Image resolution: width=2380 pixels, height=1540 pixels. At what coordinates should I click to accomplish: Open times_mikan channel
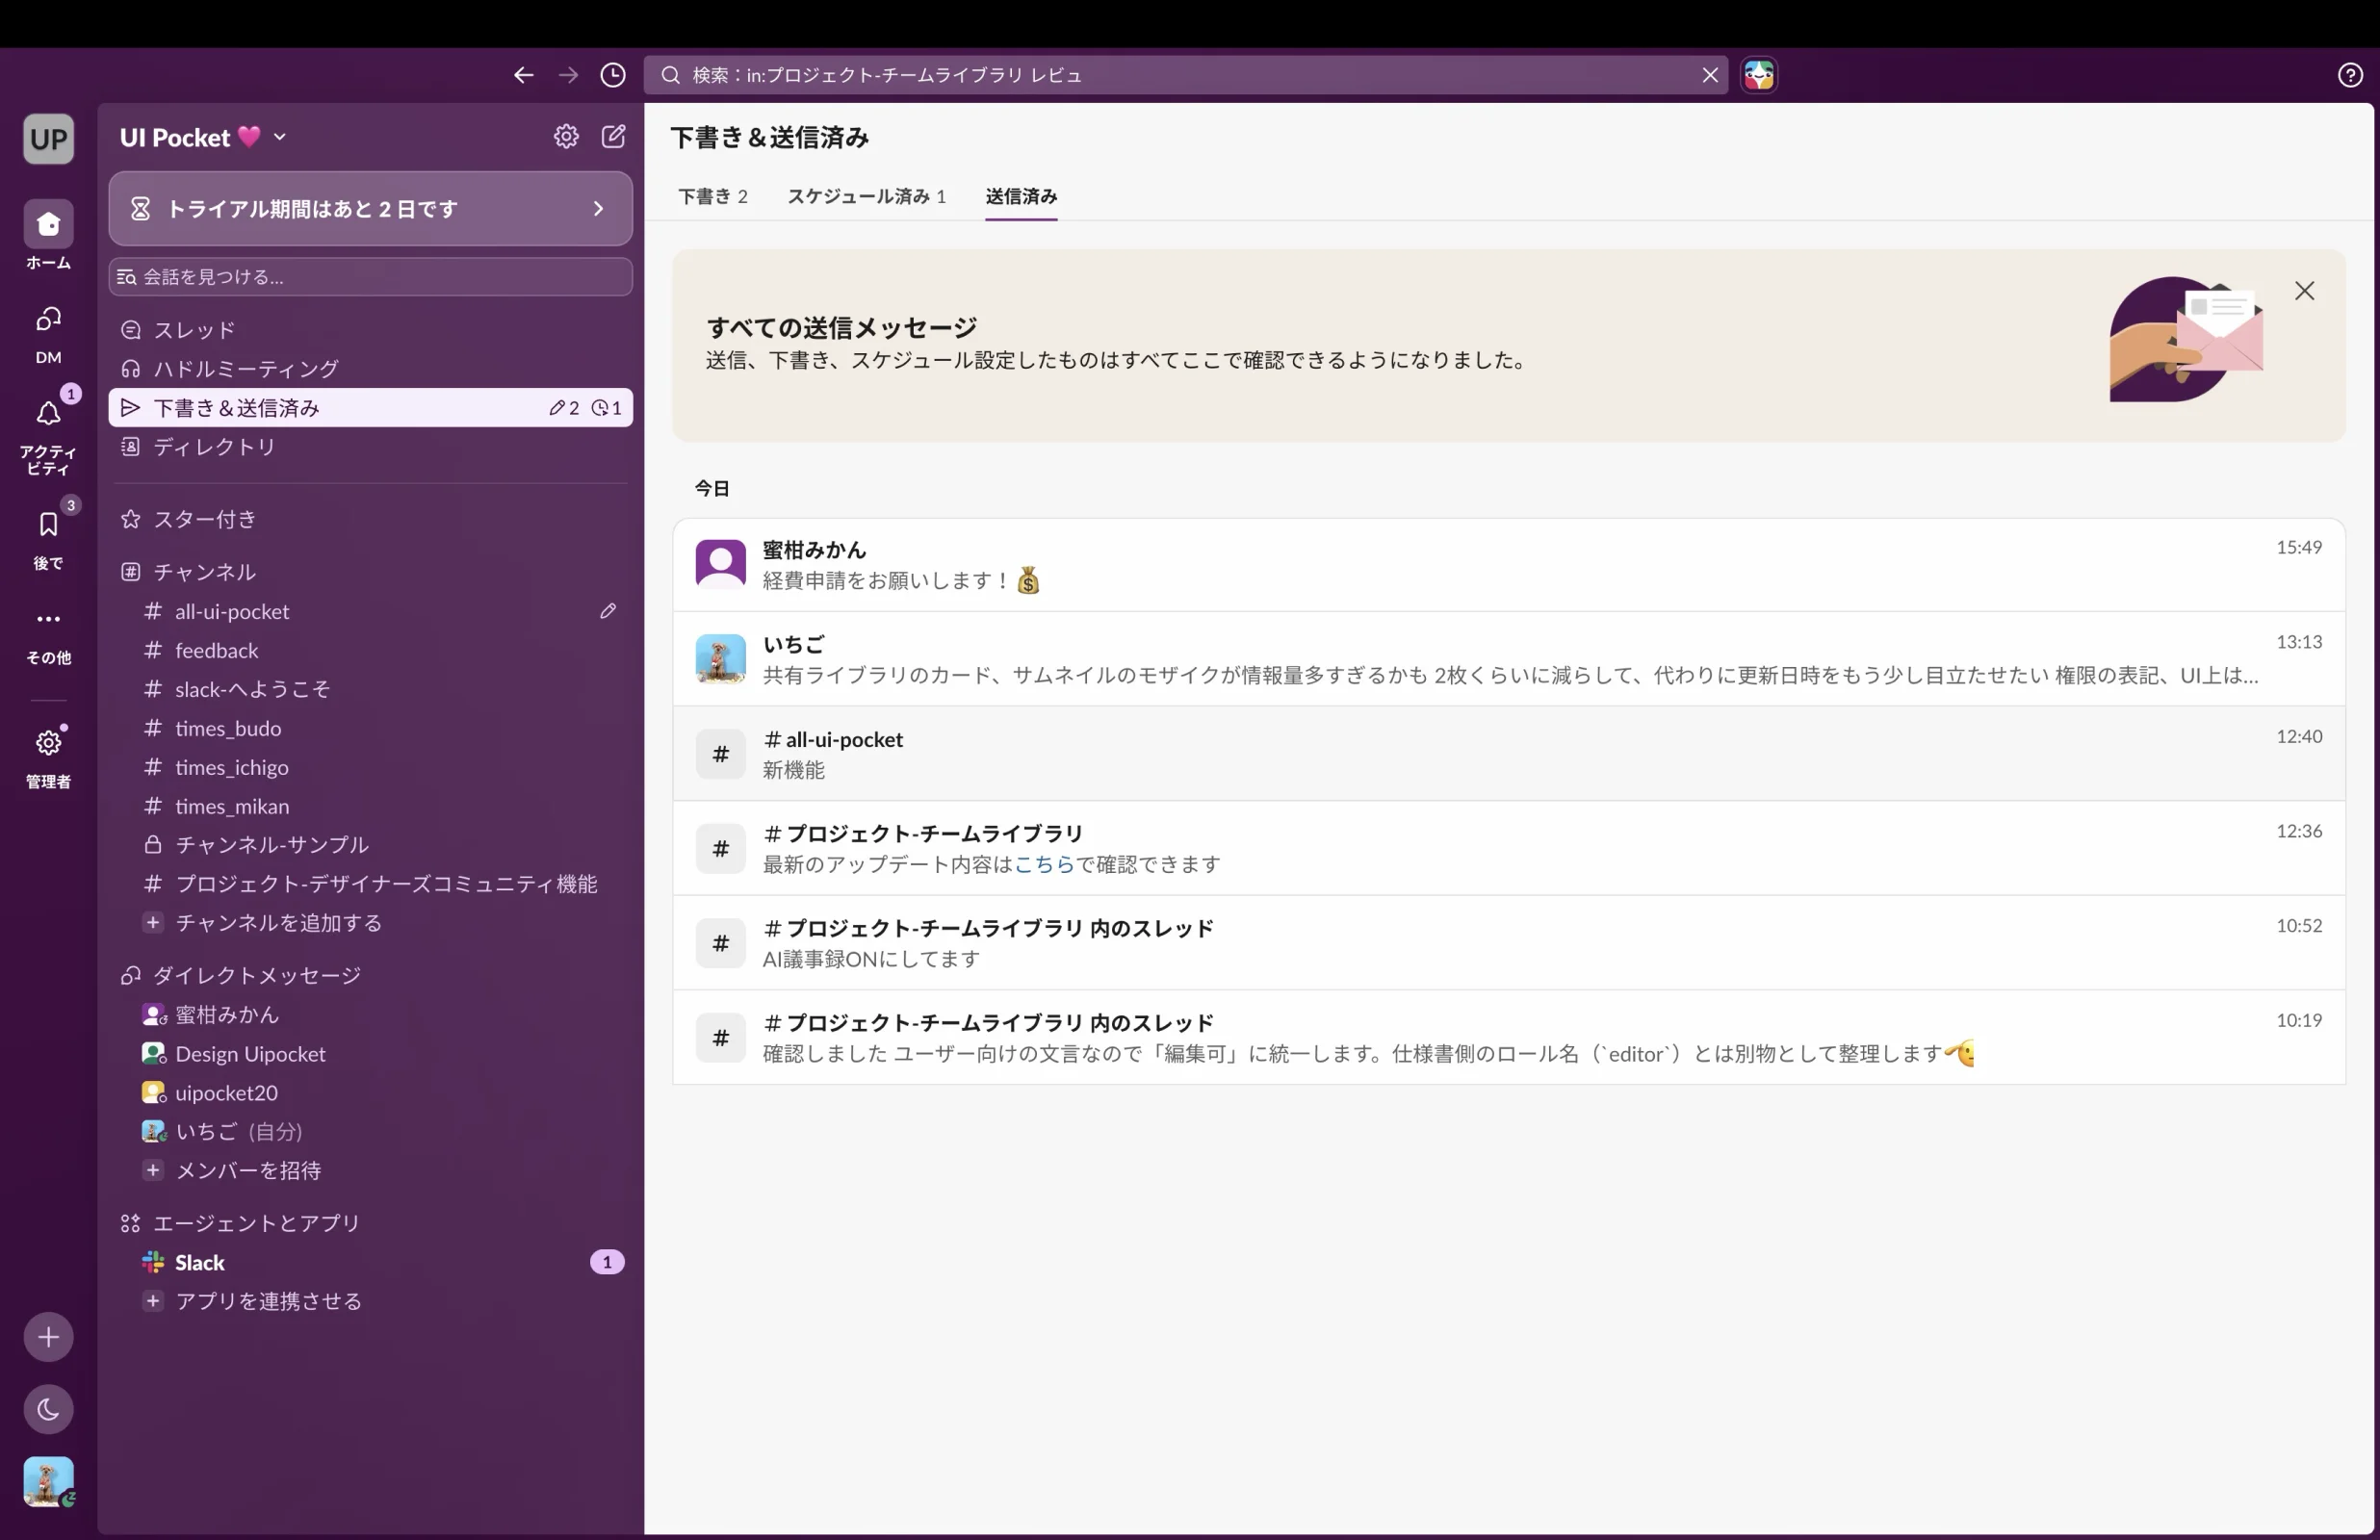(x=370, y=806)
